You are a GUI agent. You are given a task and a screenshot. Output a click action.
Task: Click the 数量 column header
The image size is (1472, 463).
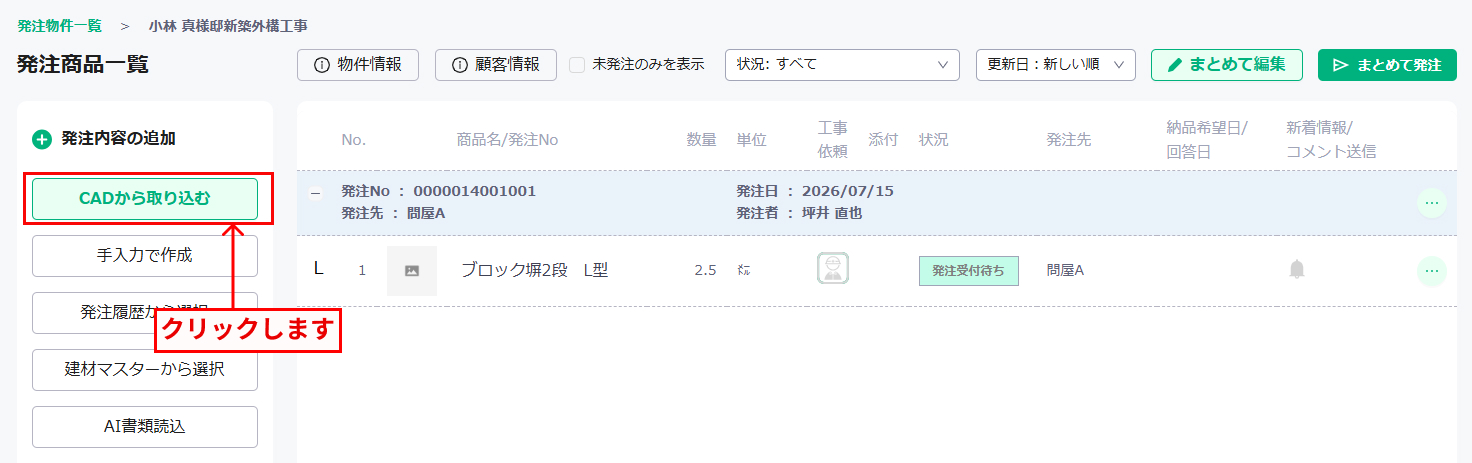coord(701,140)
